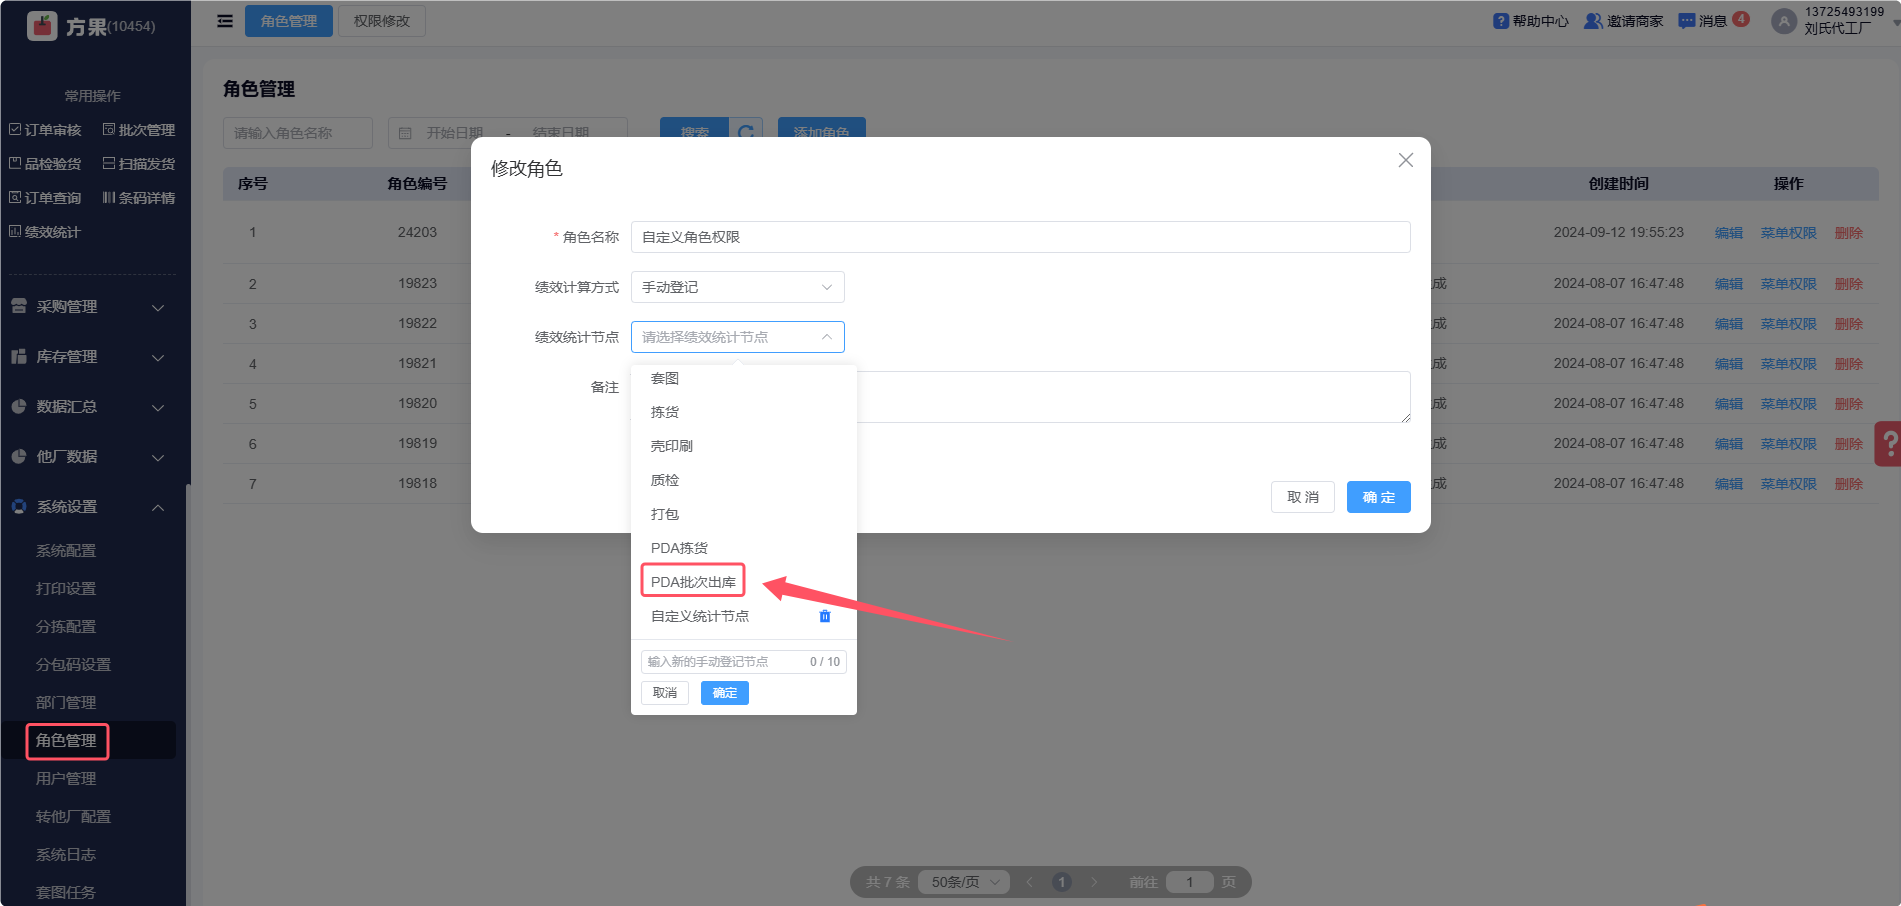The width and height of the screenshot is (1901, 906).
Task: Click 编辑 for role 24203
Action: click(x=1729, y=233)
